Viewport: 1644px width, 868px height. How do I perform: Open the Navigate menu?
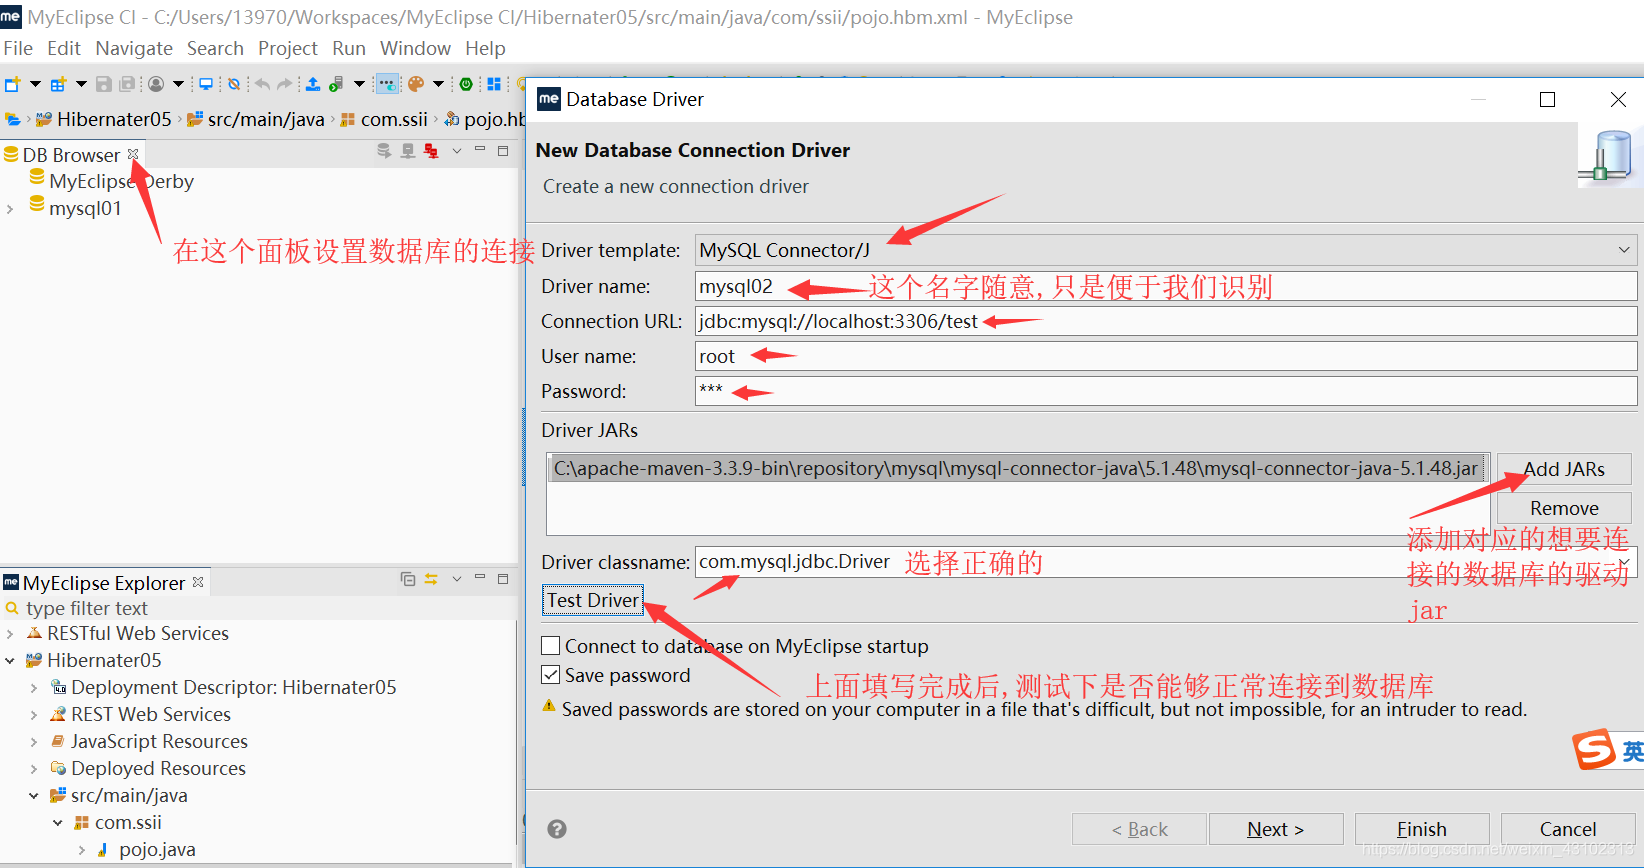(134, 48)
